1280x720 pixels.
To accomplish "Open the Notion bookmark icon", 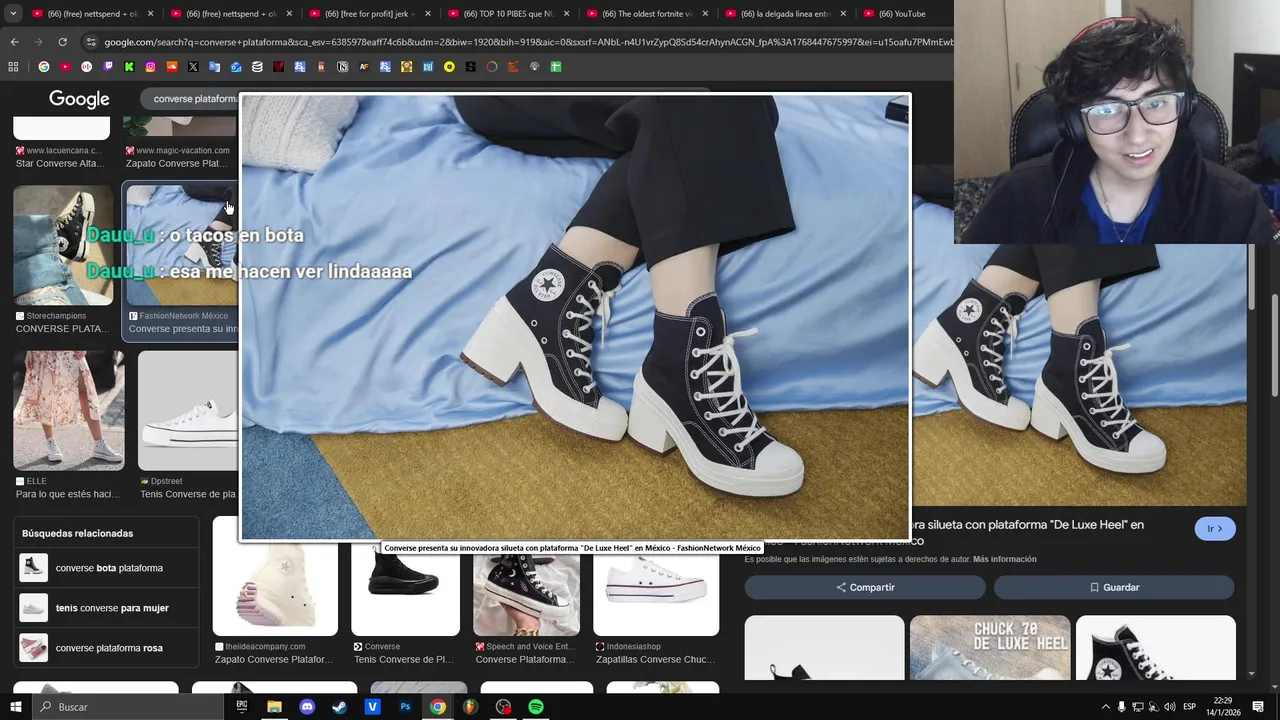I will click(x=342, y=67).
